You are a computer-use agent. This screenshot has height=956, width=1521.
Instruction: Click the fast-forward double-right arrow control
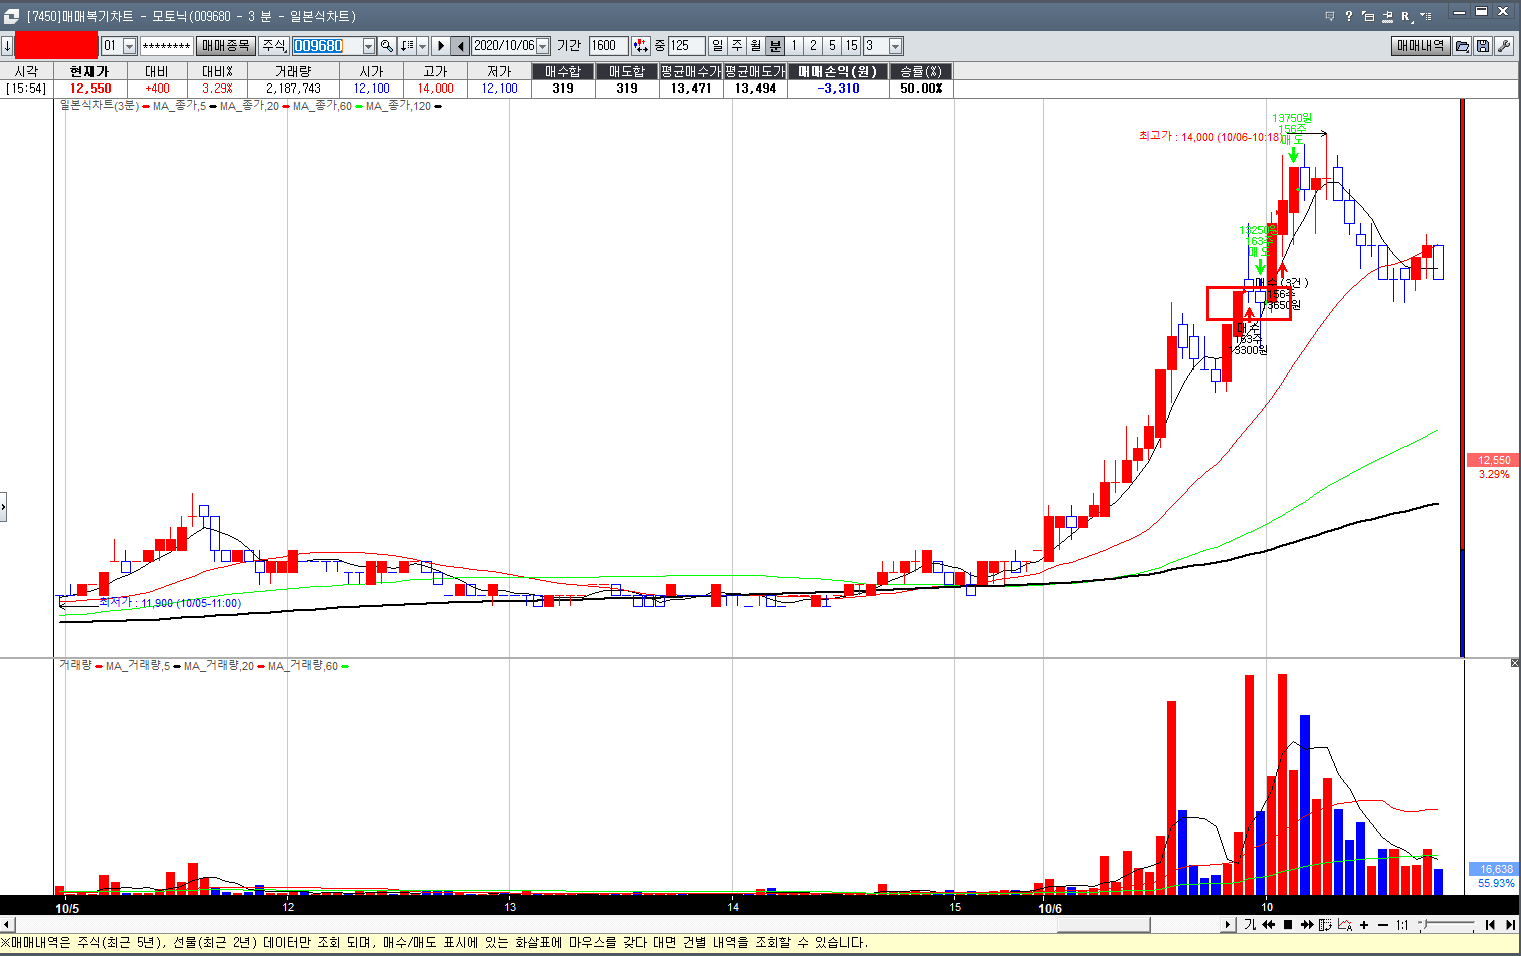point(1306,925)
